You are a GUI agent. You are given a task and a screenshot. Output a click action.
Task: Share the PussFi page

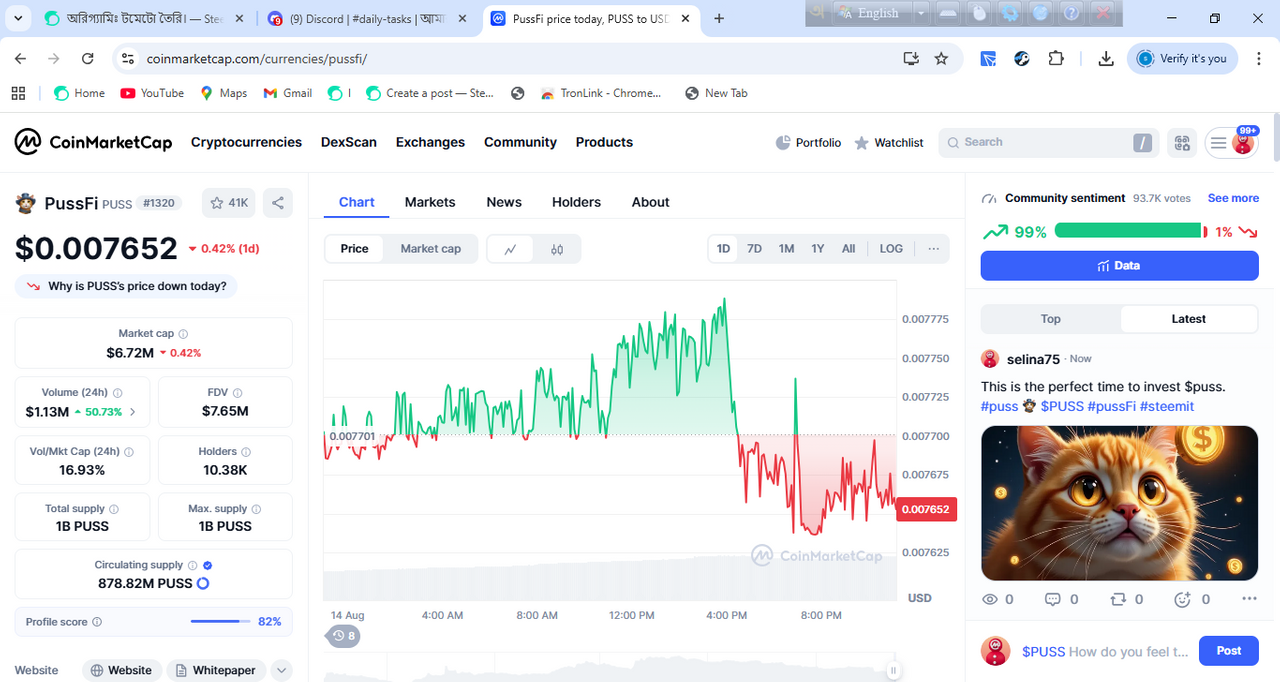(278, 203)
